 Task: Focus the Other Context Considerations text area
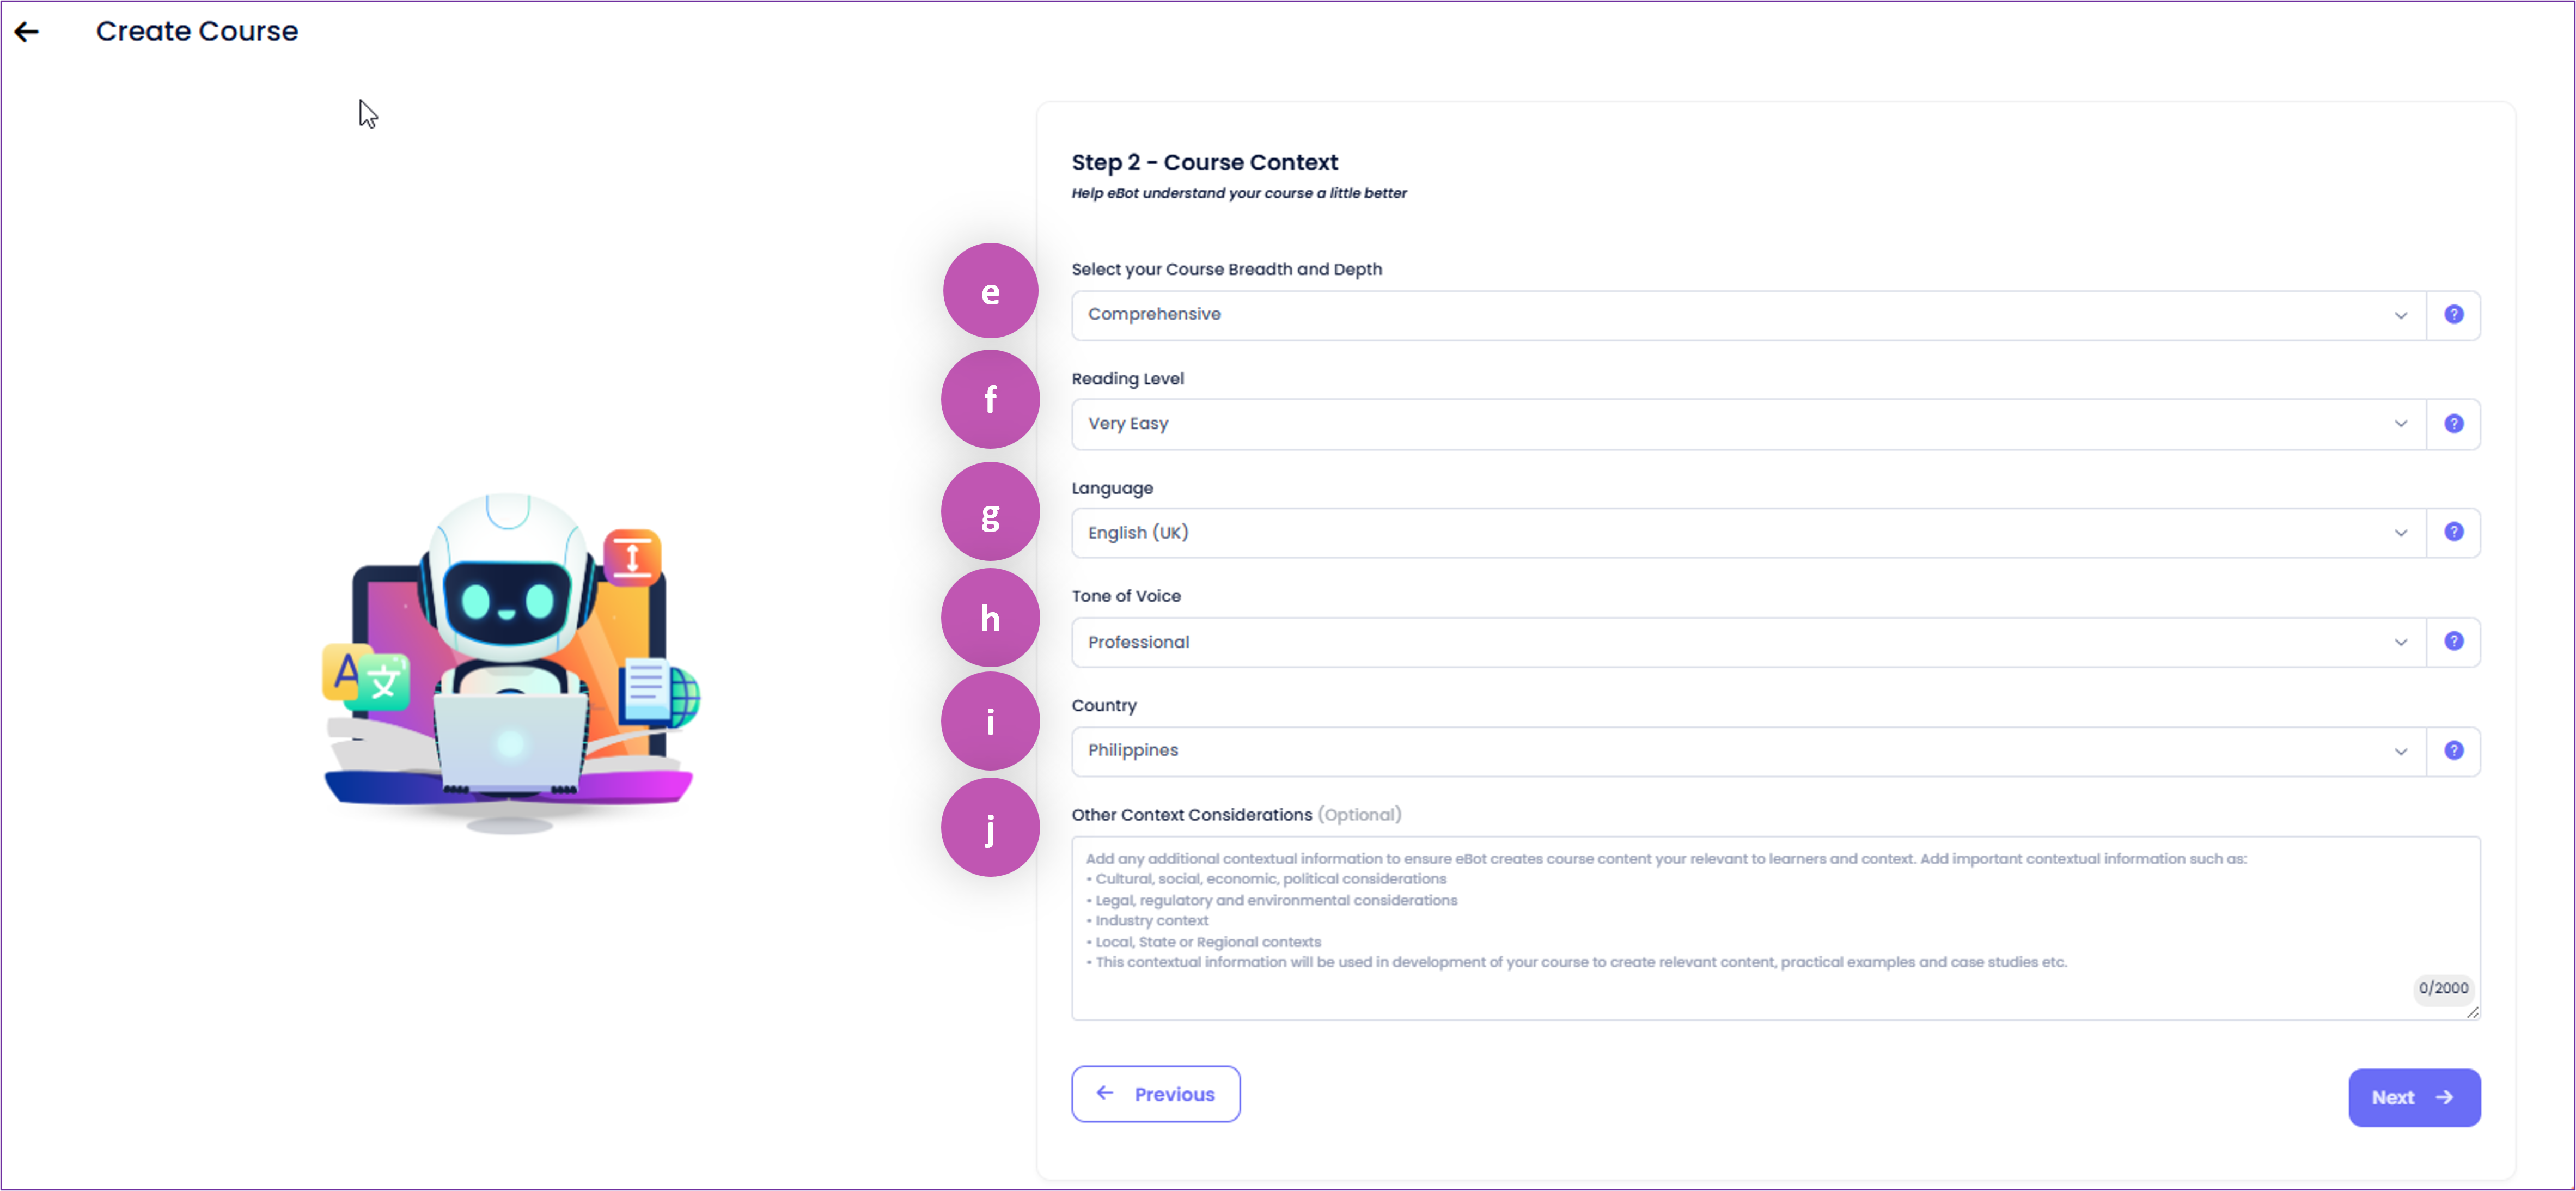(1776, 928)
